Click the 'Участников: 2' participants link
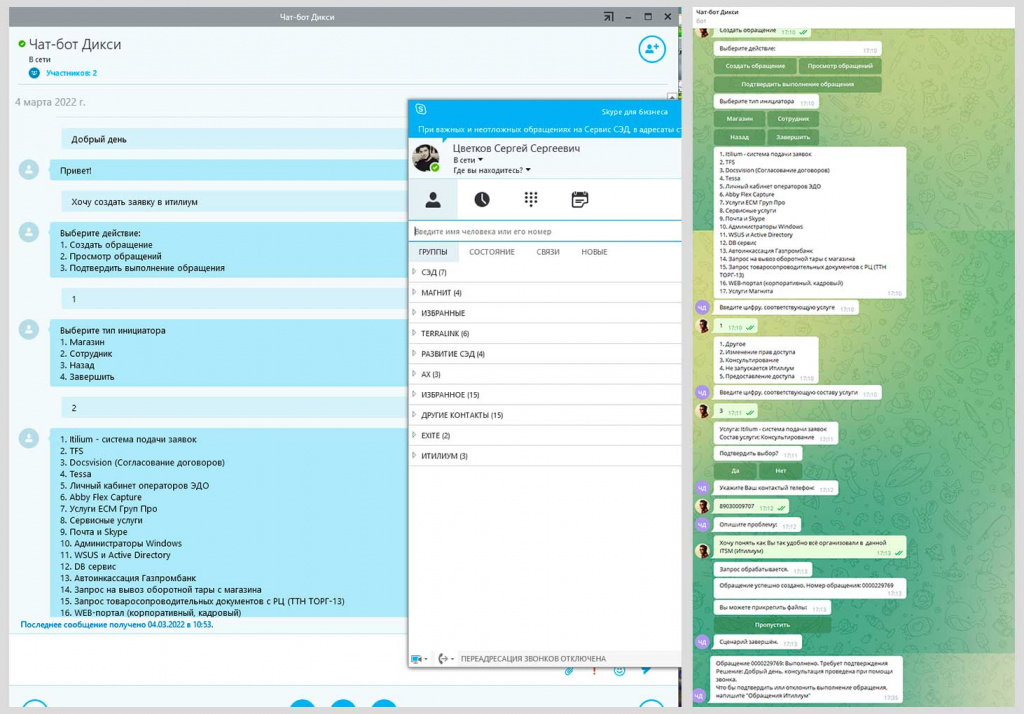Image resolution: width=1024 pixels, height=714 pixels. [x=71, y=73]
